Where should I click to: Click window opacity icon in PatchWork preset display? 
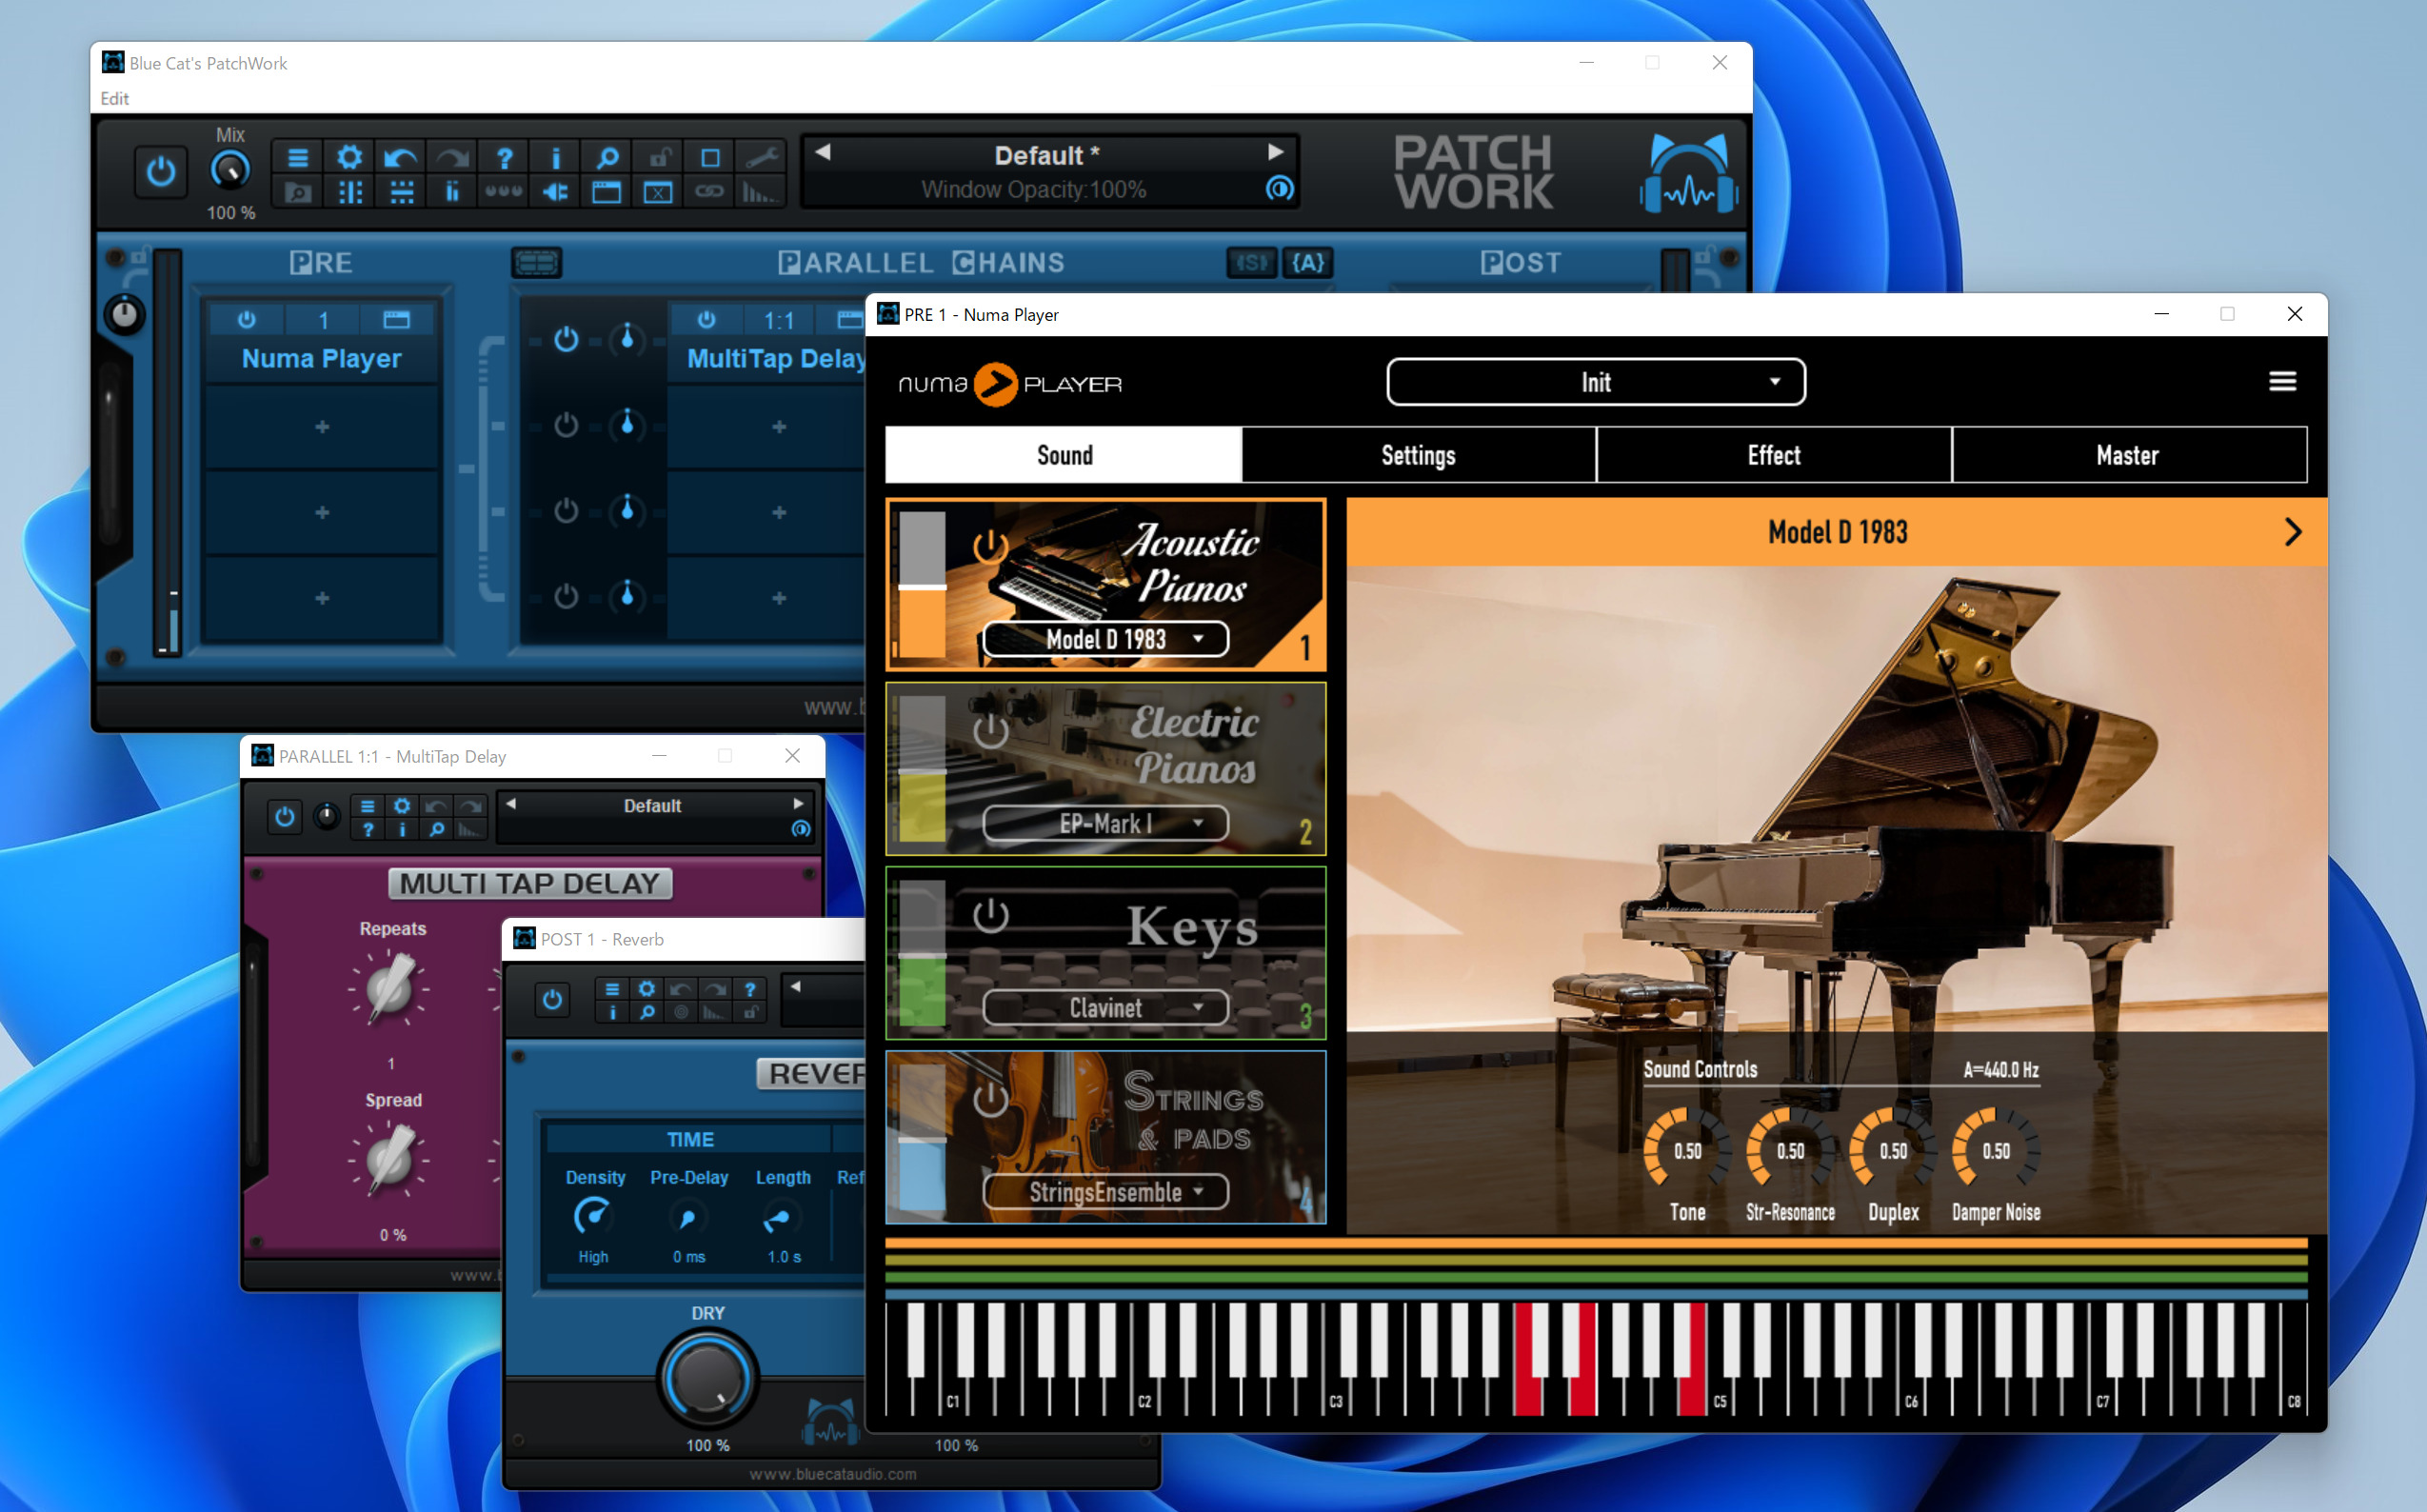click(x=1279, y=188)
